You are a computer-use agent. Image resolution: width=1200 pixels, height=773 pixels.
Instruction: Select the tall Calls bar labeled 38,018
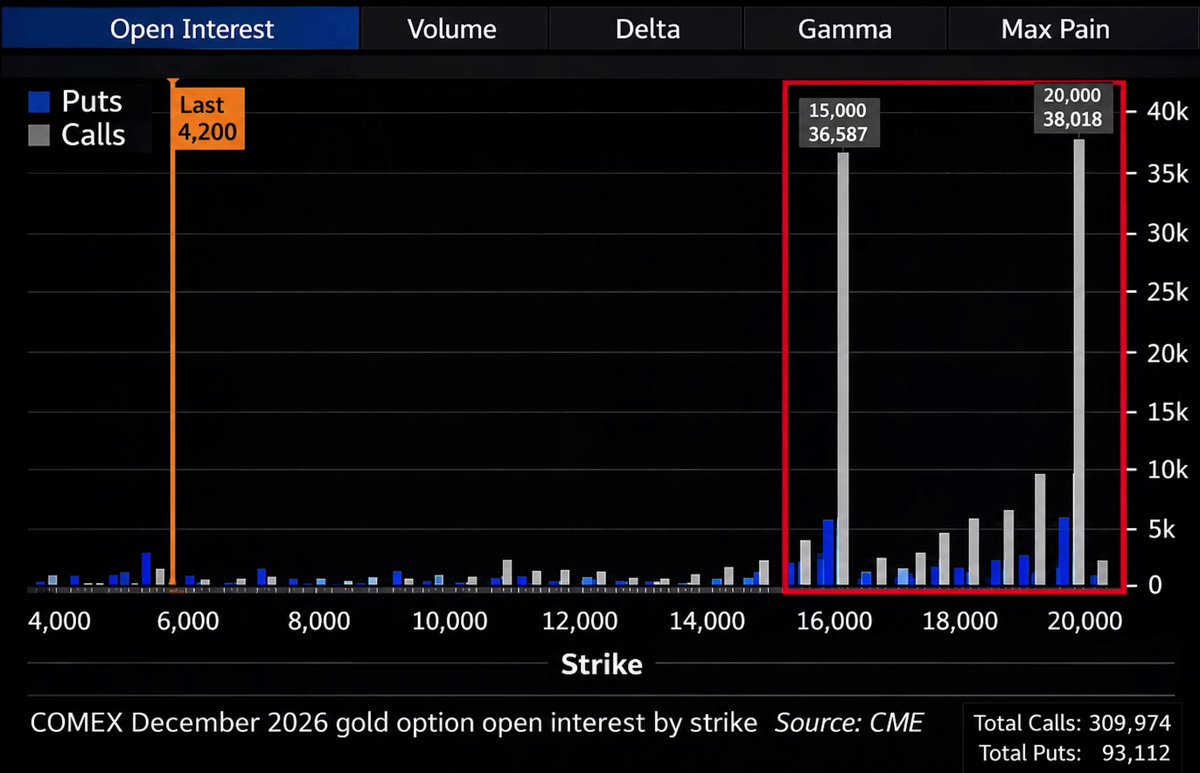coord(1079,364)
